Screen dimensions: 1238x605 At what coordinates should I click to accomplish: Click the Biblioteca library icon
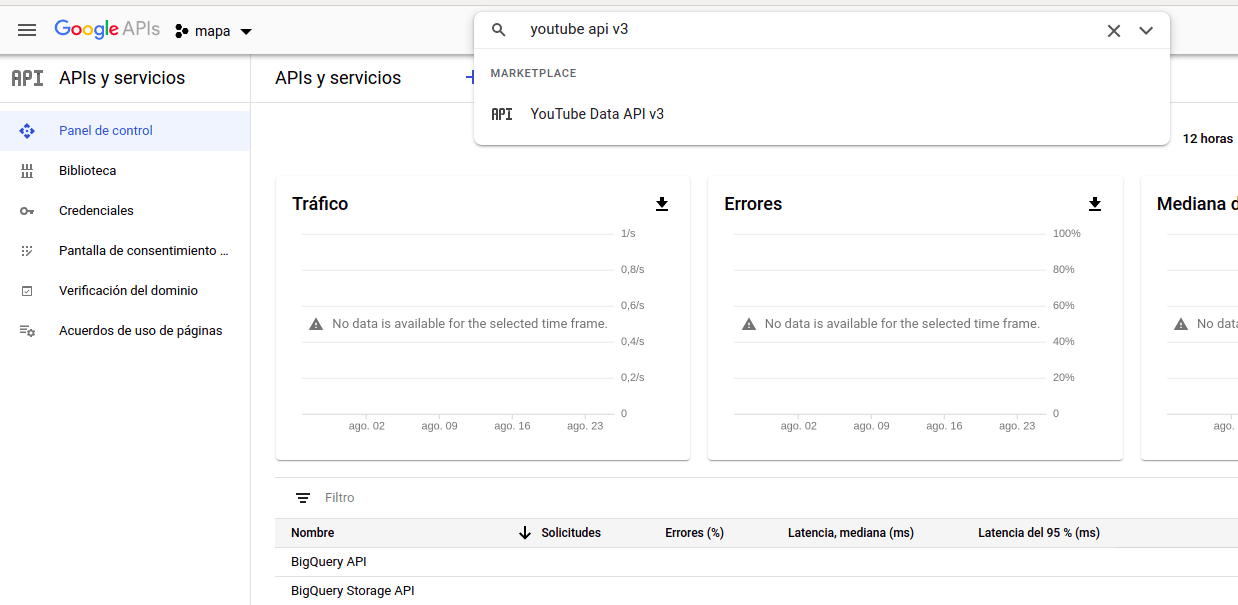click(x=27, y=171)
